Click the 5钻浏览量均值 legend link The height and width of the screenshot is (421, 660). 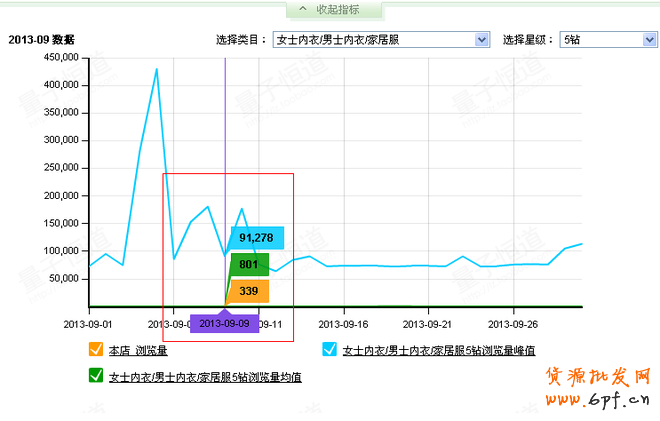[205, 377]
